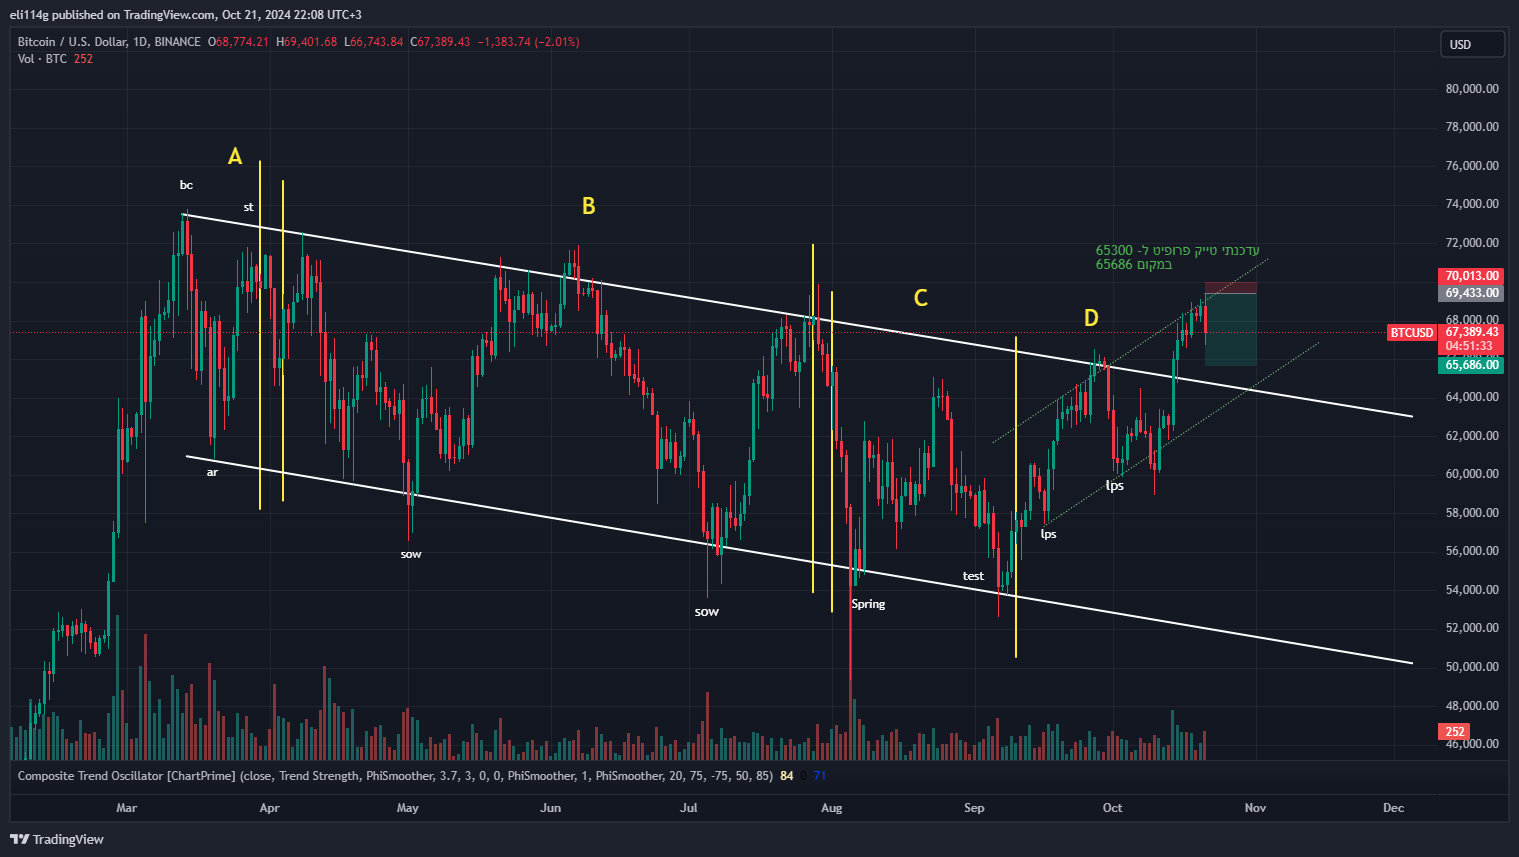Select the green Hebrew note mentioning 65300
This screenshot has height=857, width=1519.
pos(1177,250)
